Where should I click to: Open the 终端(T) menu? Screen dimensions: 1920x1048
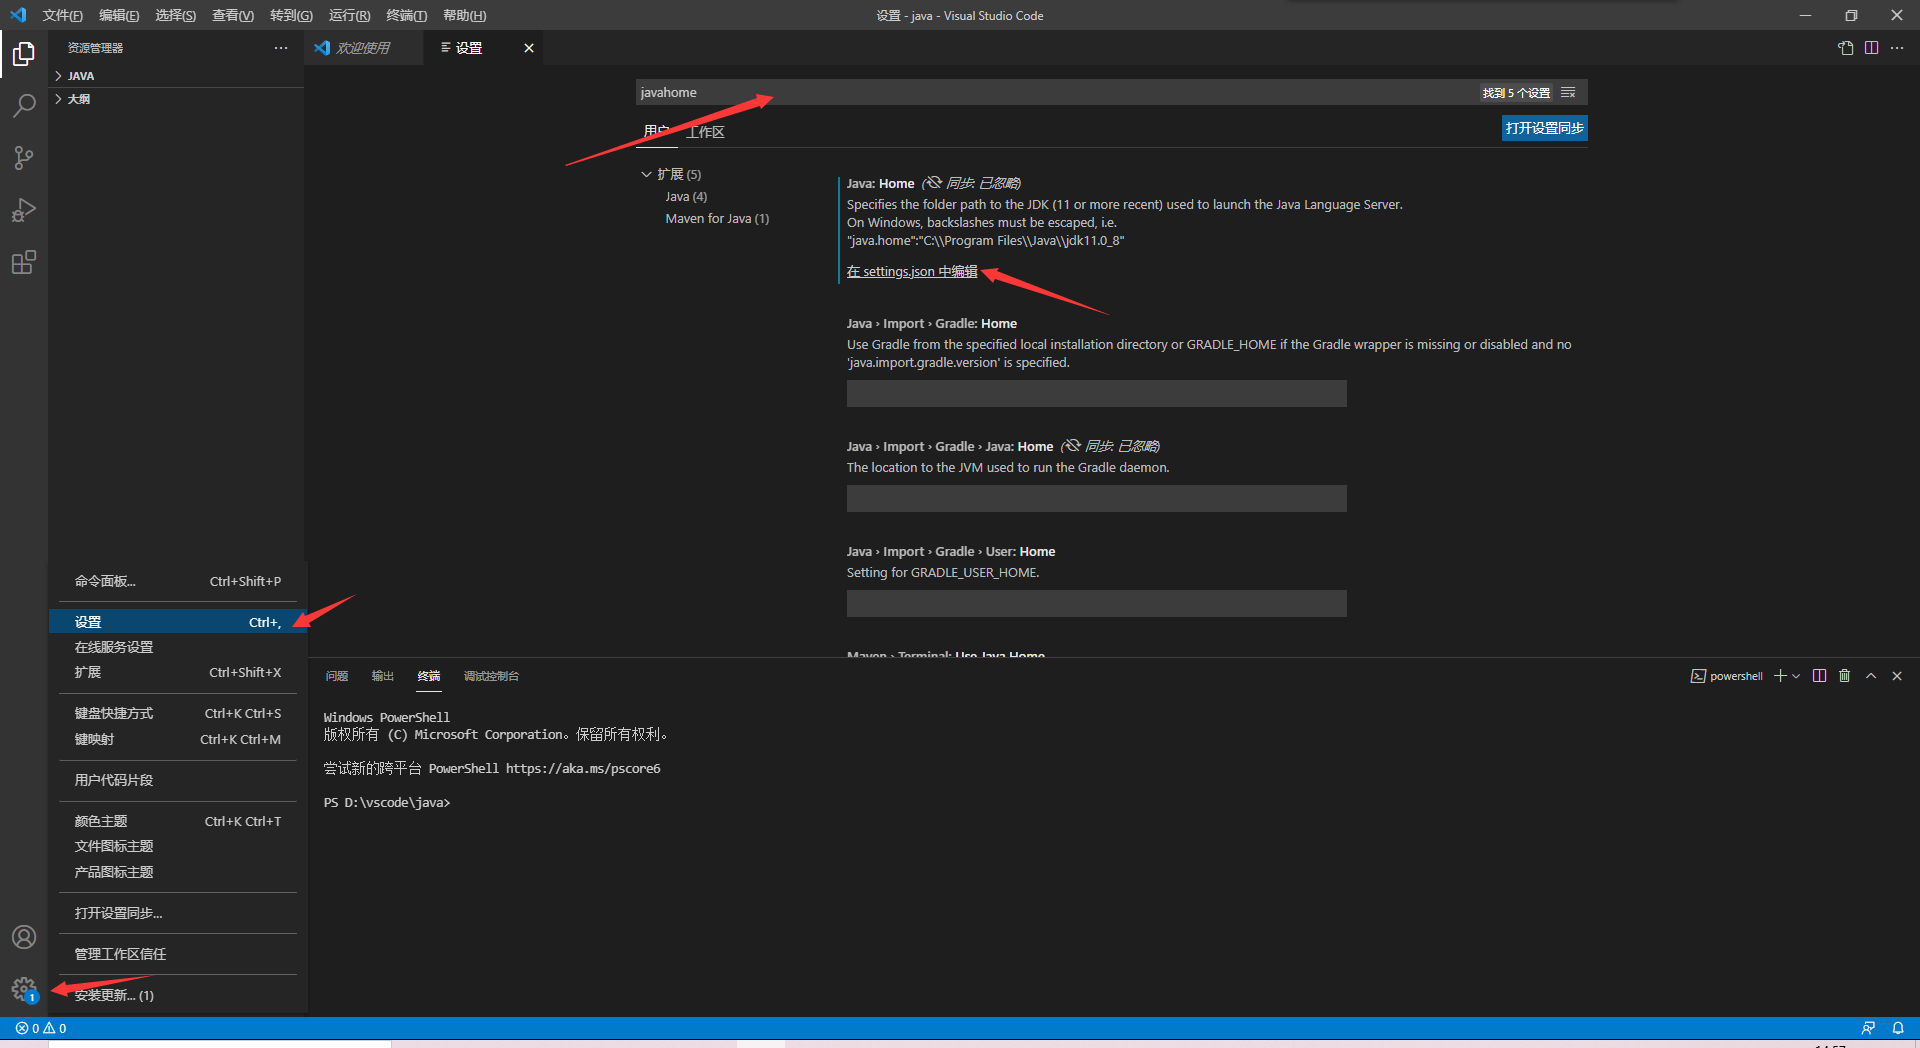point(407,15)
